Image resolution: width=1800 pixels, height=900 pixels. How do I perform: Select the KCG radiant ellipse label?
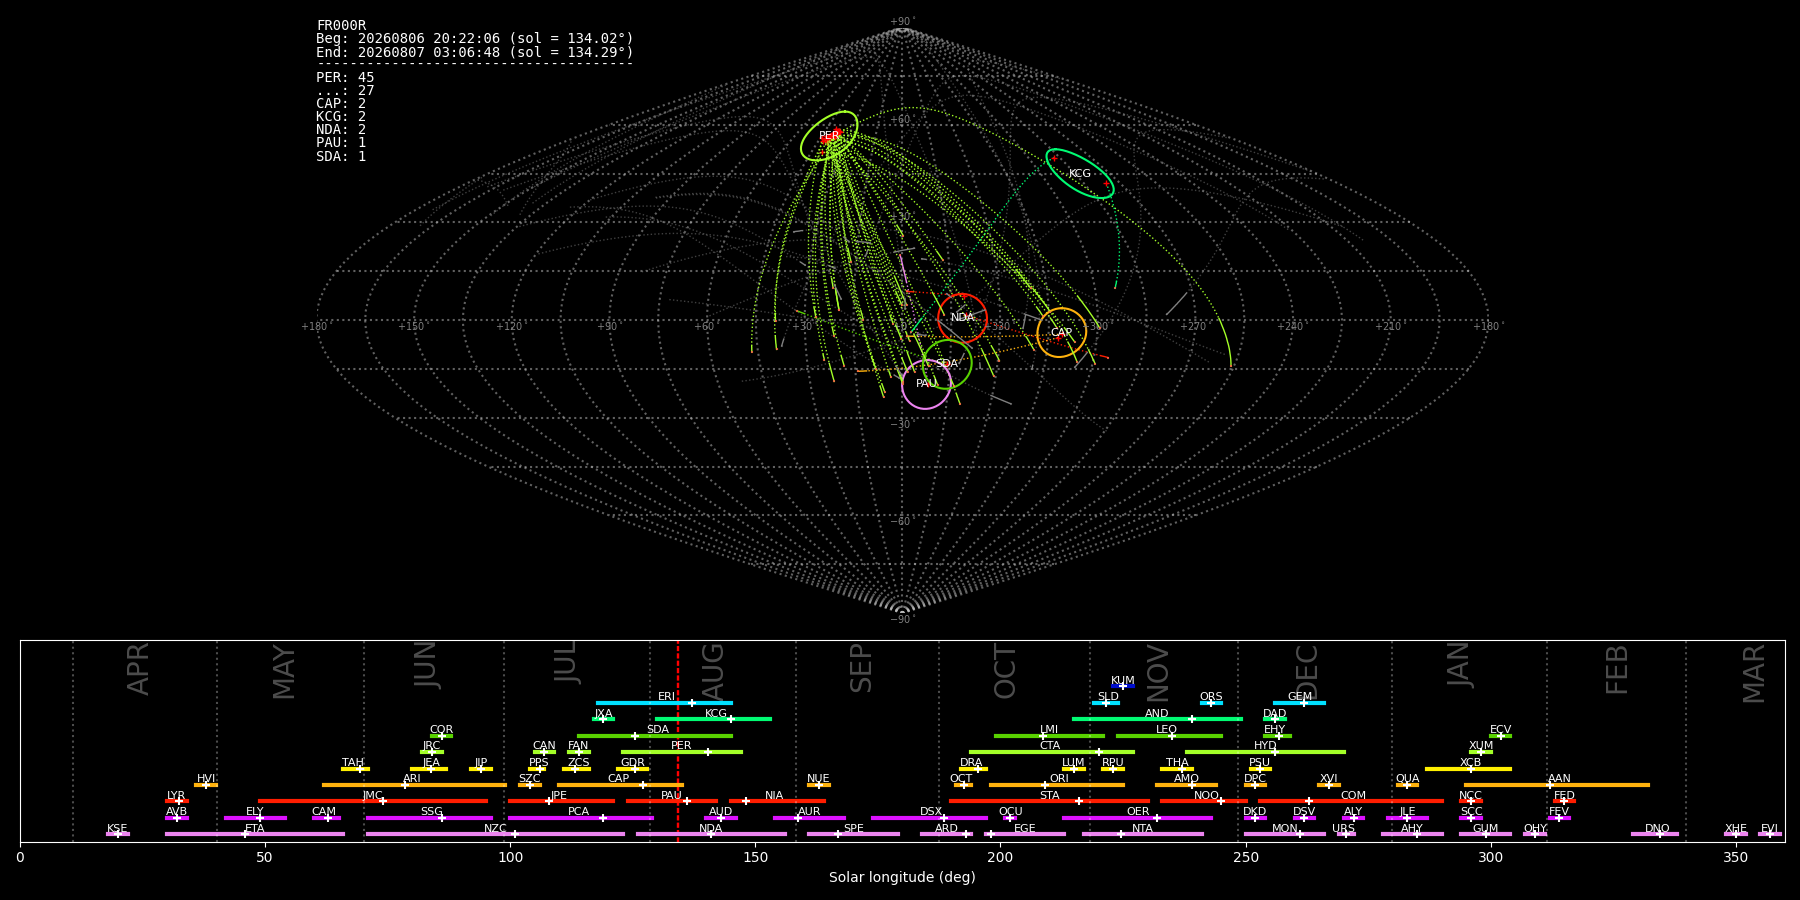pos(1080,174)
